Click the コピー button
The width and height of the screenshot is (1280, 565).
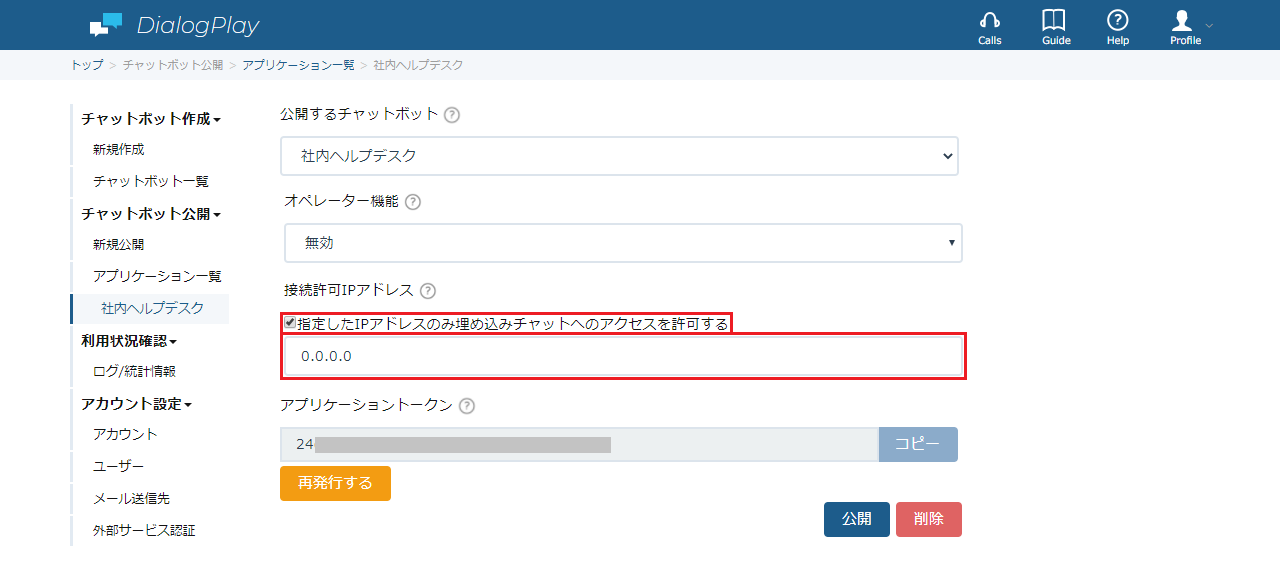(x=918, y=445)
